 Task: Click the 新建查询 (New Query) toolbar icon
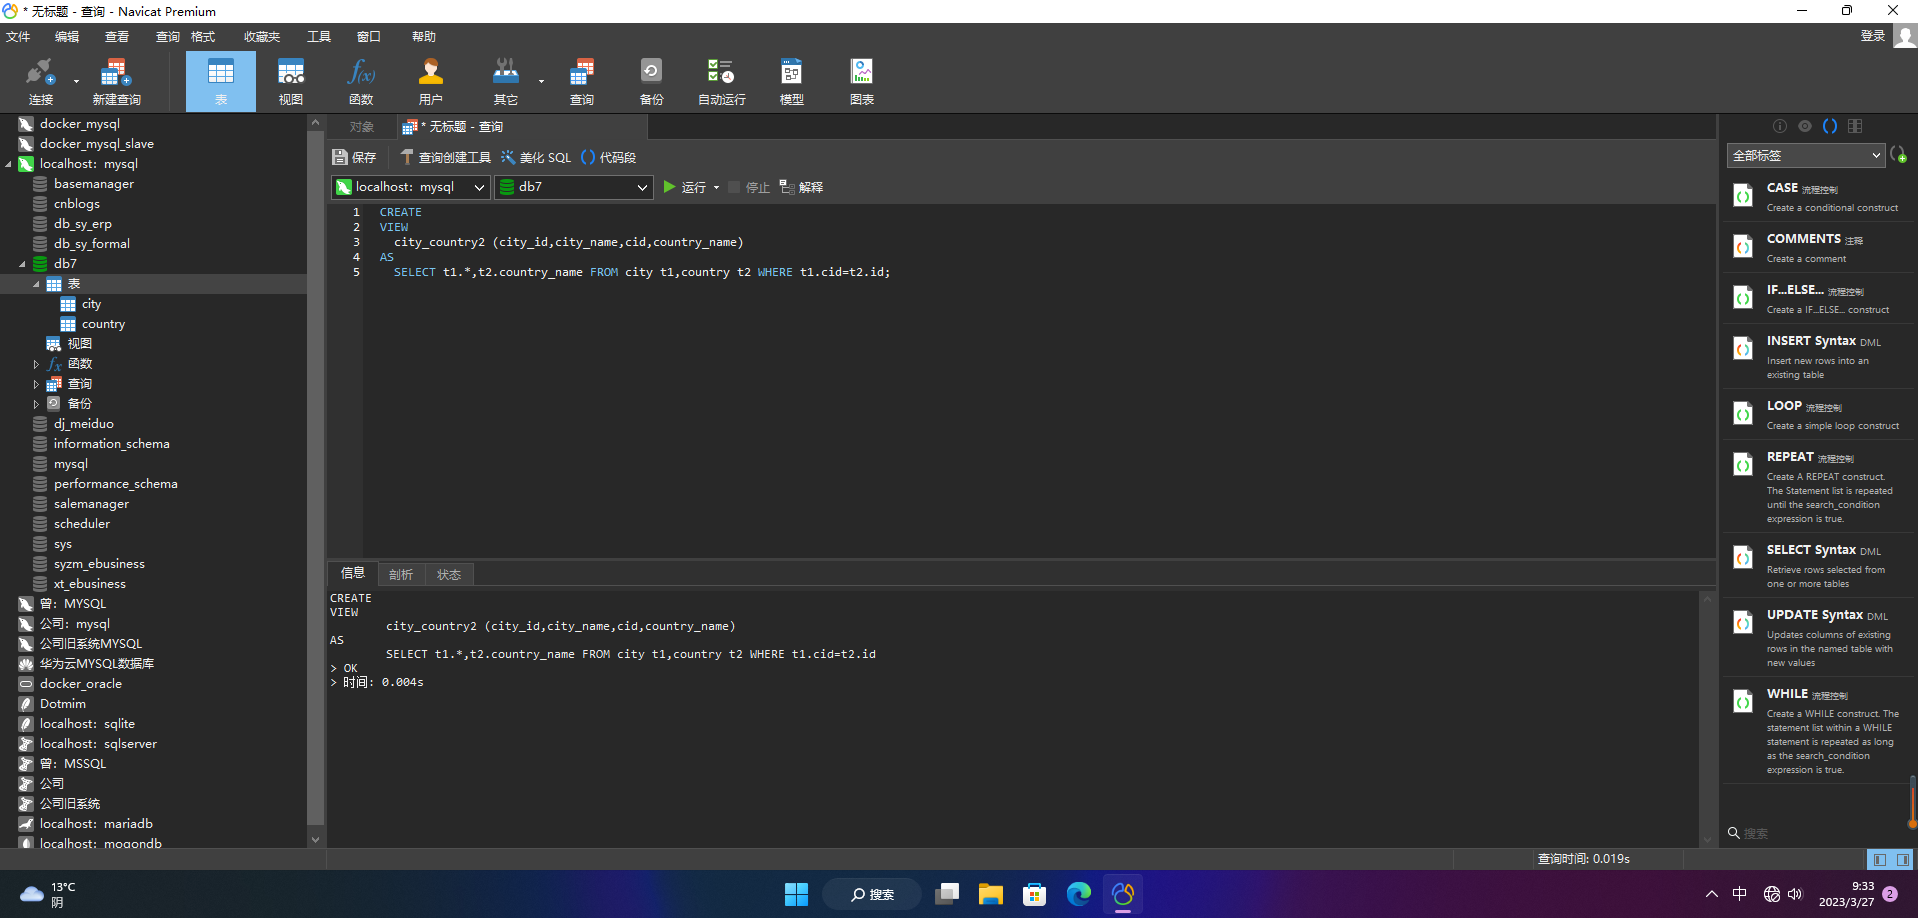pyautogui.click(x=116, y=81)
